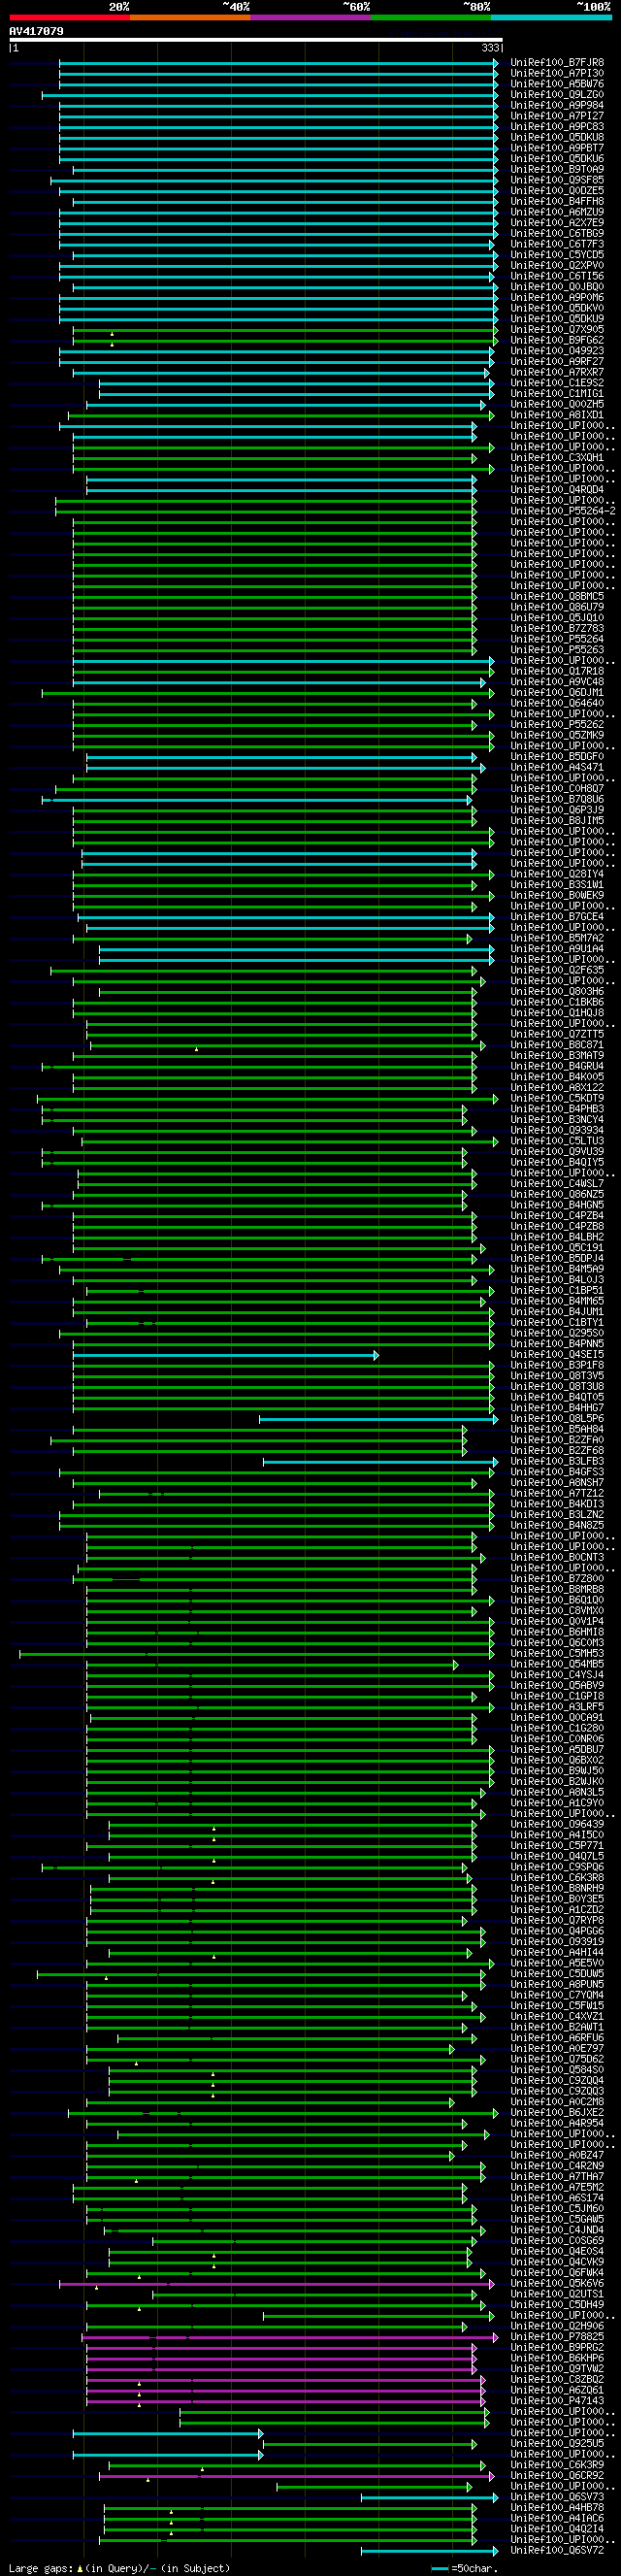This screenshot has height=2576, width=621.
Task: Click the hit label UniRef100_Q9LZG0
Action: click(x=557, y=95)
